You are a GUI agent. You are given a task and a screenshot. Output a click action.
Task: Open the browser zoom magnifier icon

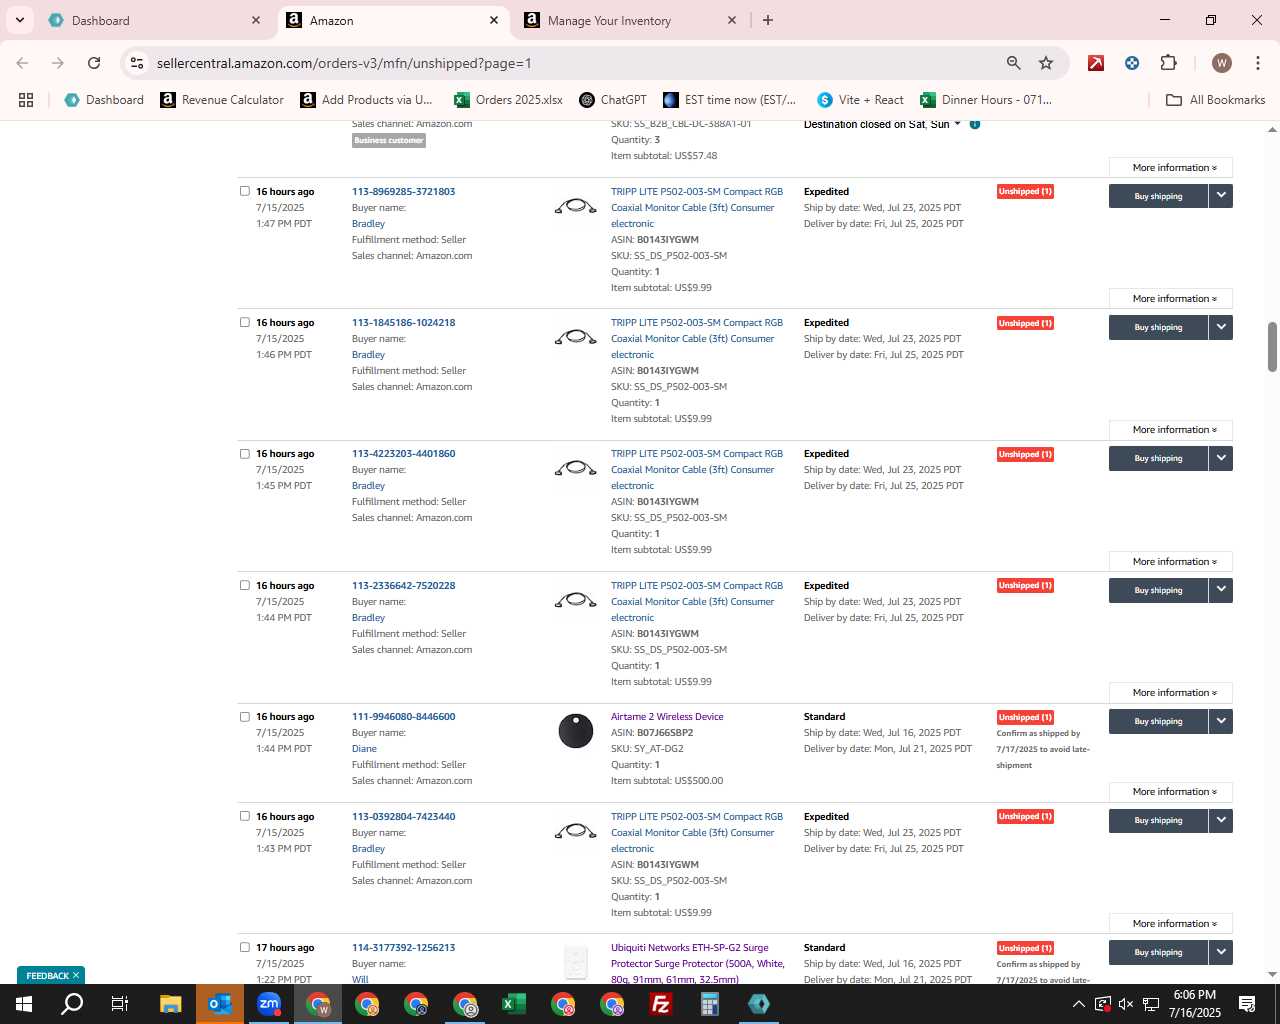1014,63
